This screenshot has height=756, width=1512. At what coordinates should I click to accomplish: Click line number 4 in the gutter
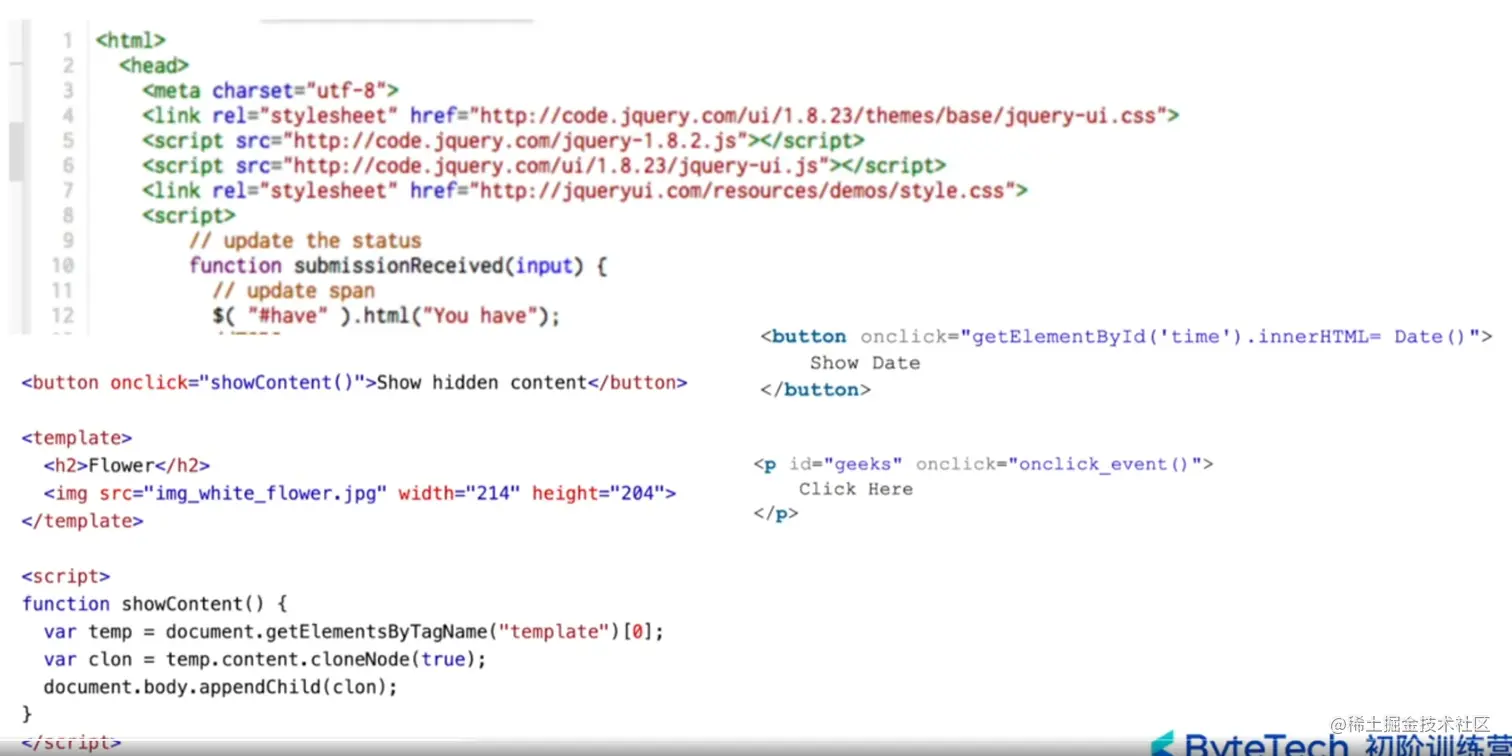point(68,116)
